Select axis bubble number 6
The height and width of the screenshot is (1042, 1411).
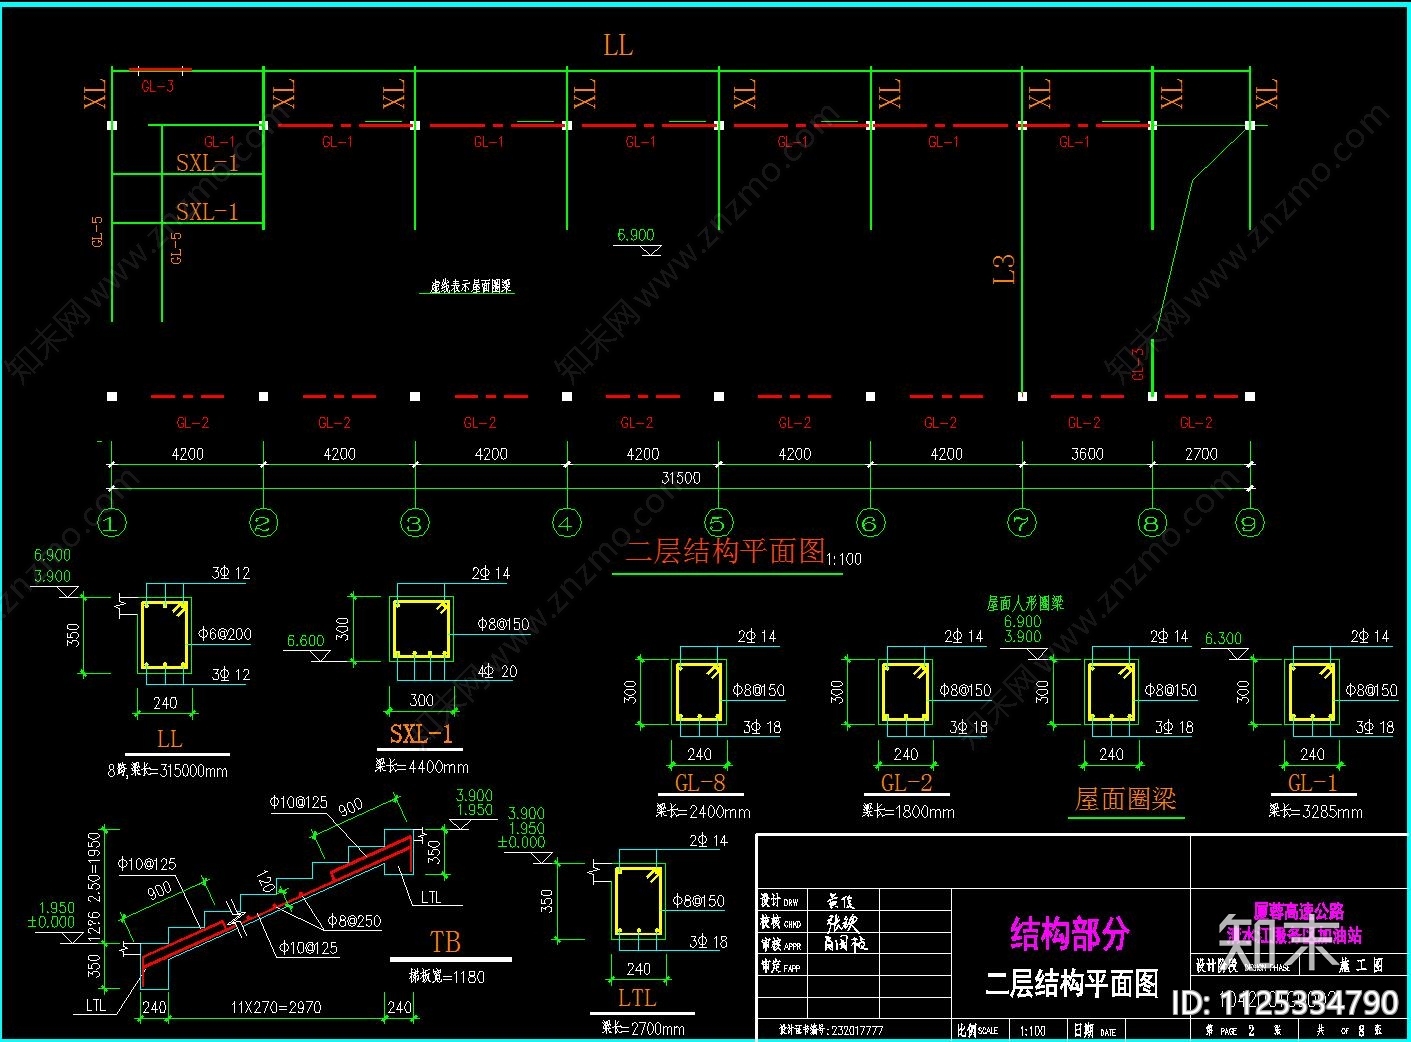tap(870, 523)
